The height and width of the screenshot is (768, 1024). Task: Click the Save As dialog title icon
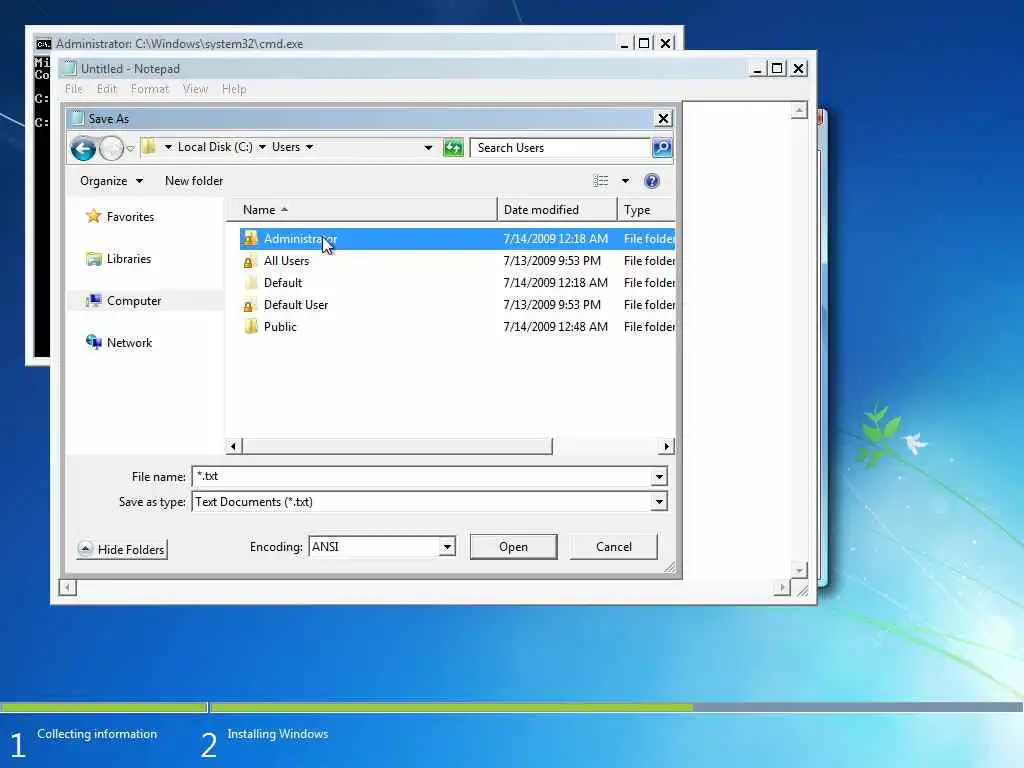pos(78,118)
